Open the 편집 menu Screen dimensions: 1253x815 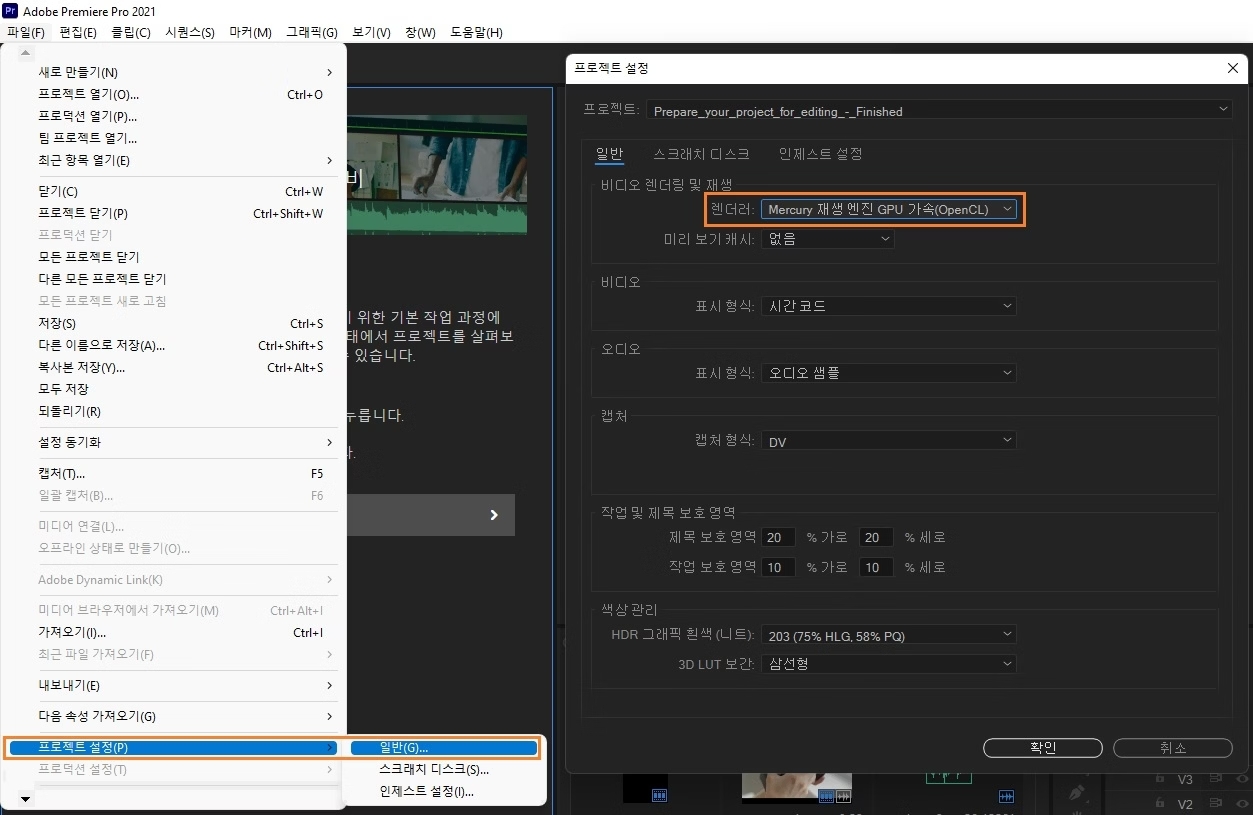78,32
